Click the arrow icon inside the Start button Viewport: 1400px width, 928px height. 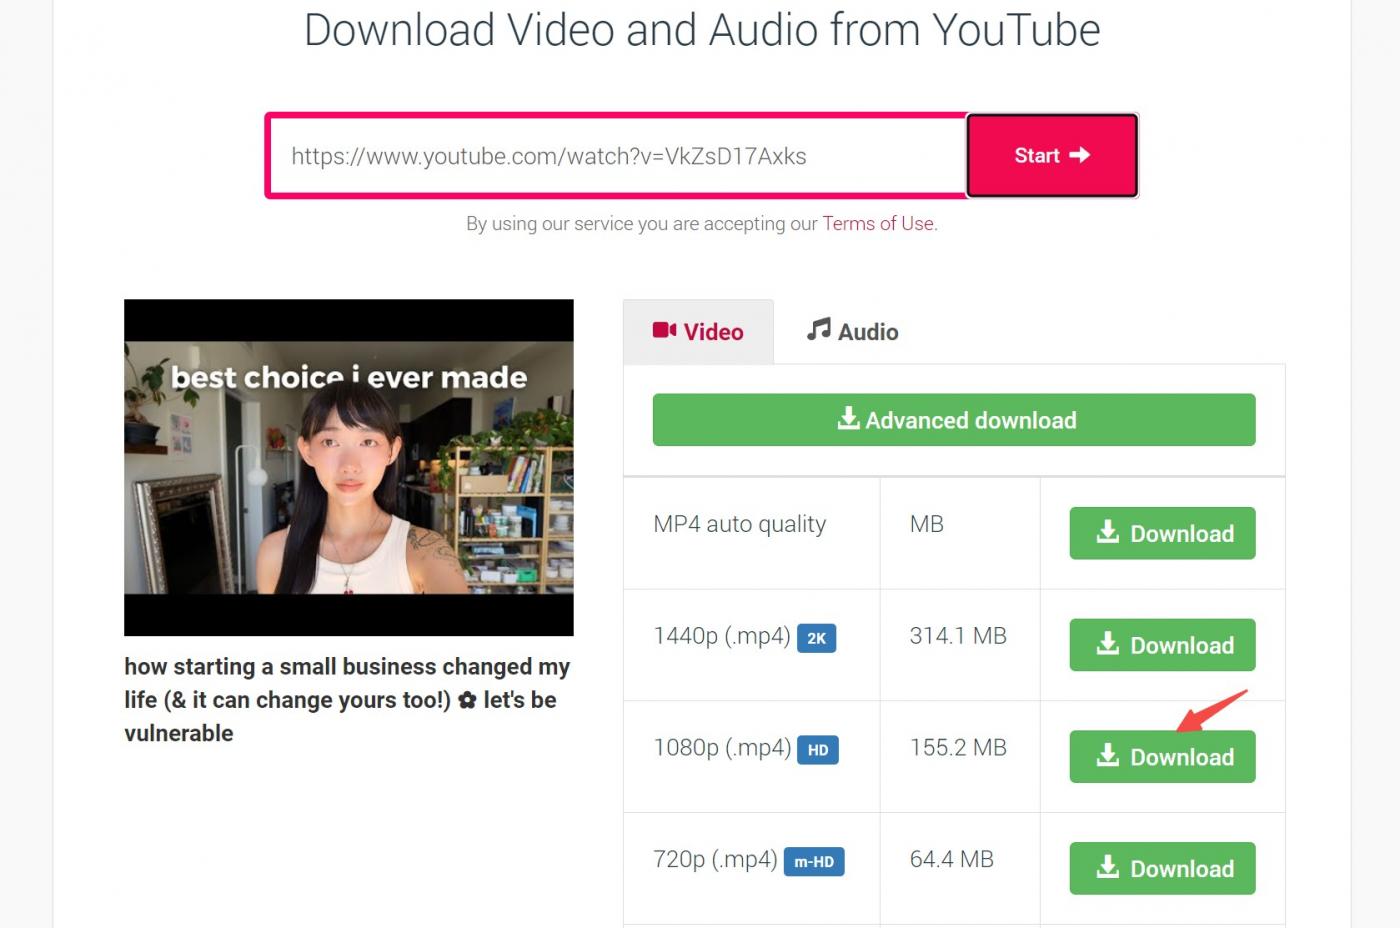click(x=1079, y=155)
